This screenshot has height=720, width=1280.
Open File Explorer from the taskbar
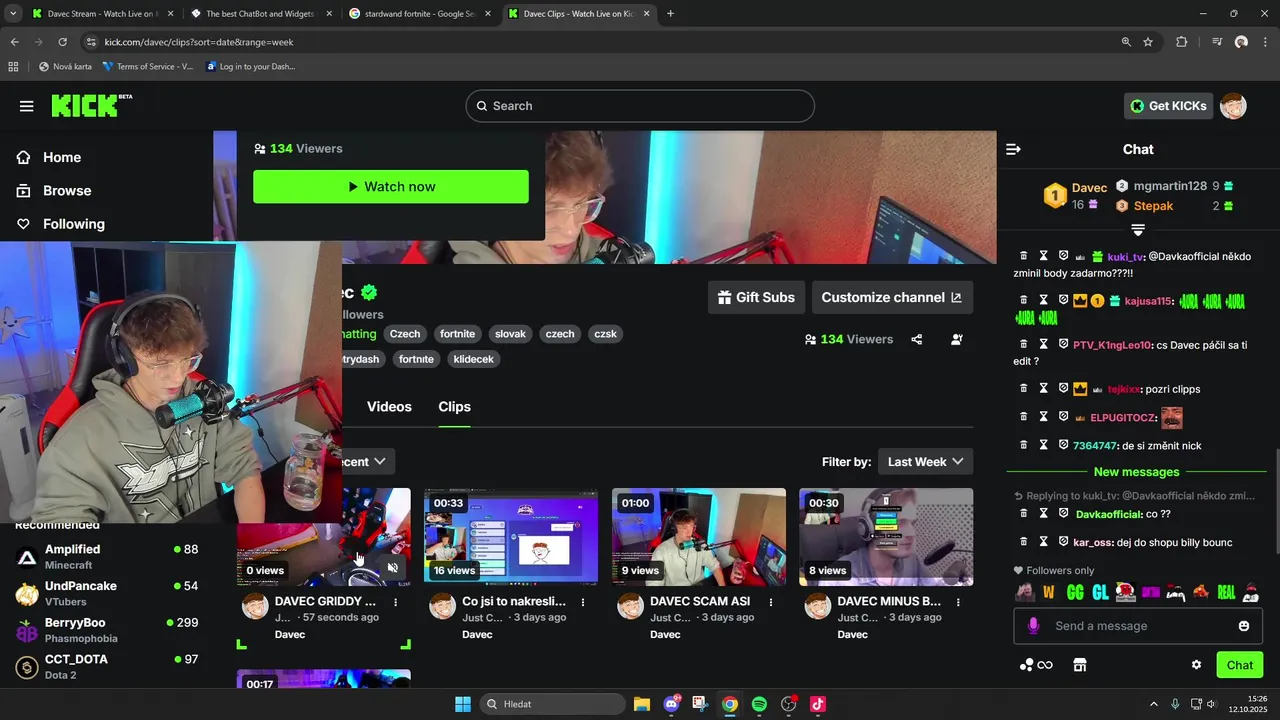(x=642, y=704)
